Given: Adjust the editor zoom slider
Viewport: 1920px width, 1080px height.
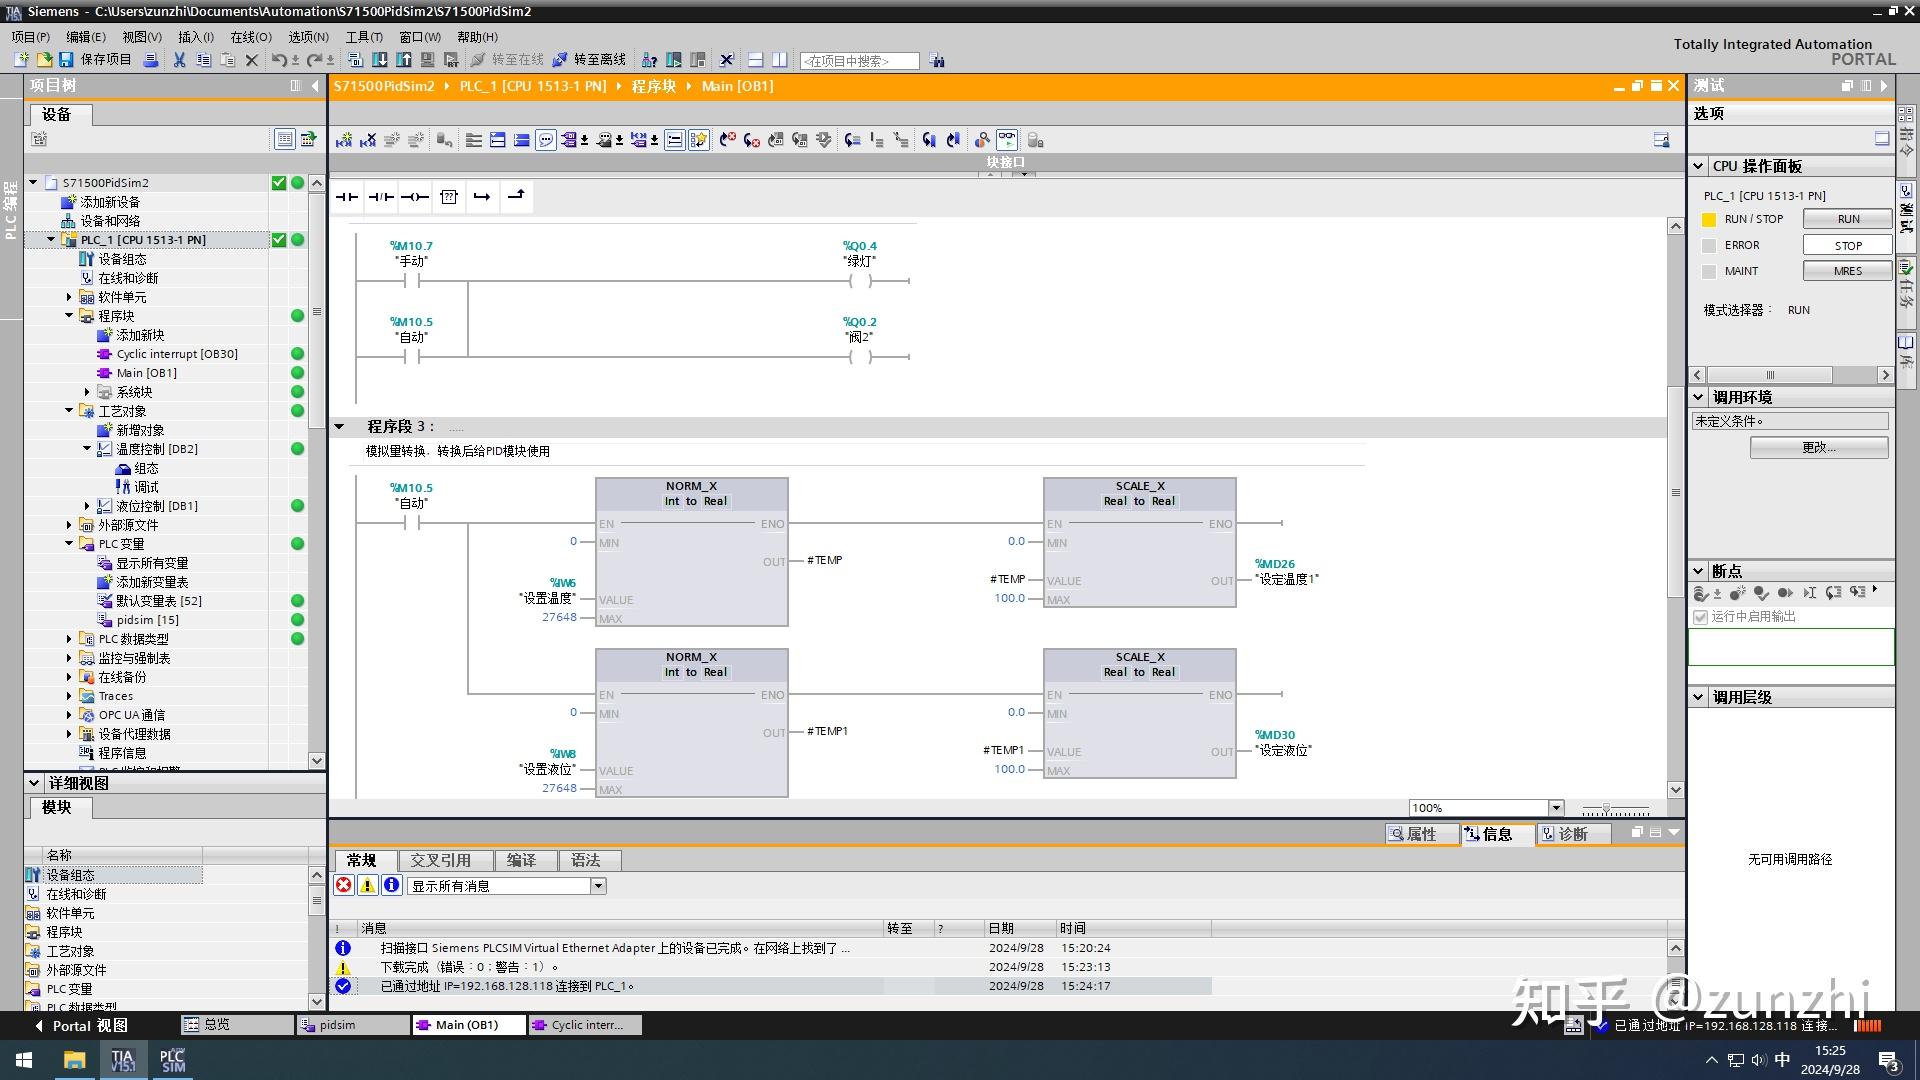Looking at the screenshot, I should coord(1606,808).
